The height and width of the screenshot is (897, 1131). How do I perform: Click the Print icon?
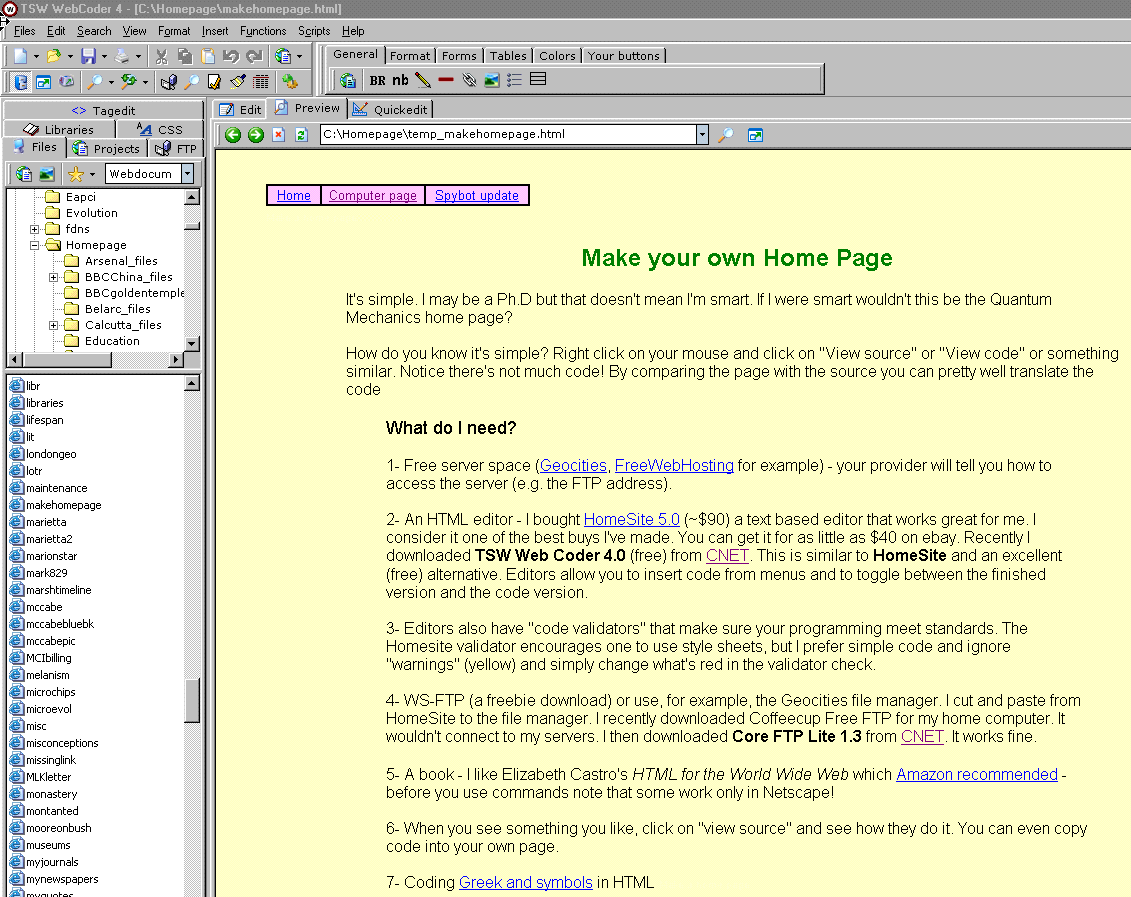[x=122, y=56]
